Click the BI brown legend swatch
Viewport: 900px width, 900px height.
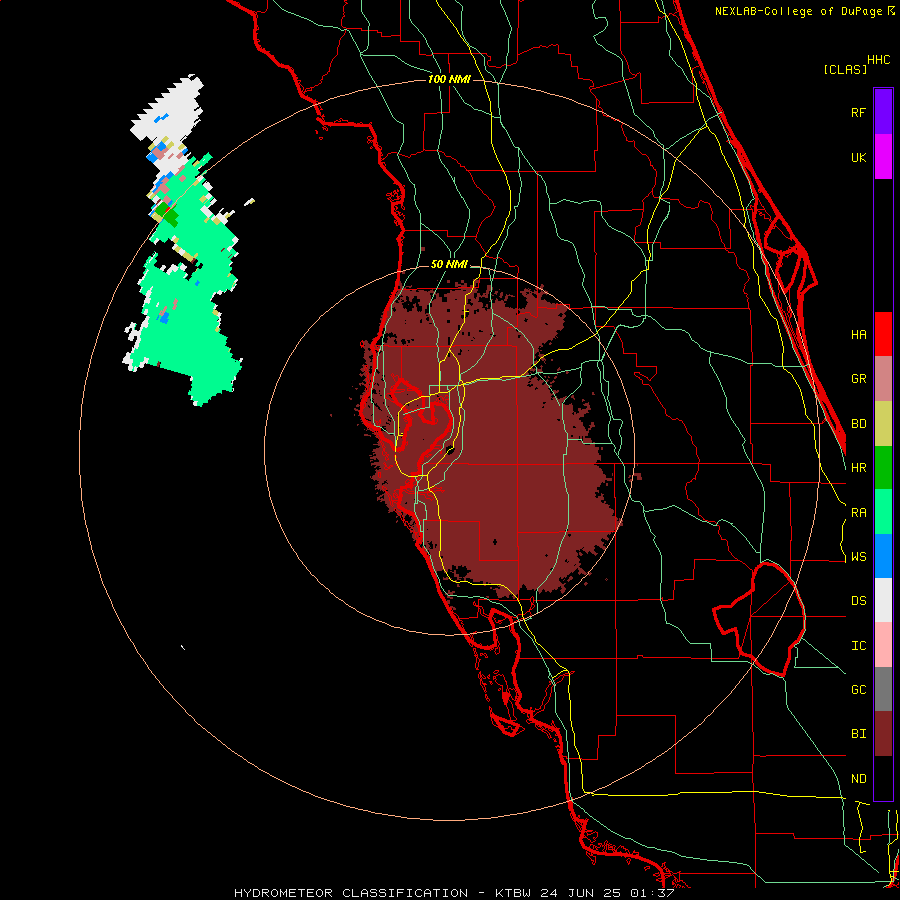click(x=883, y=734)
